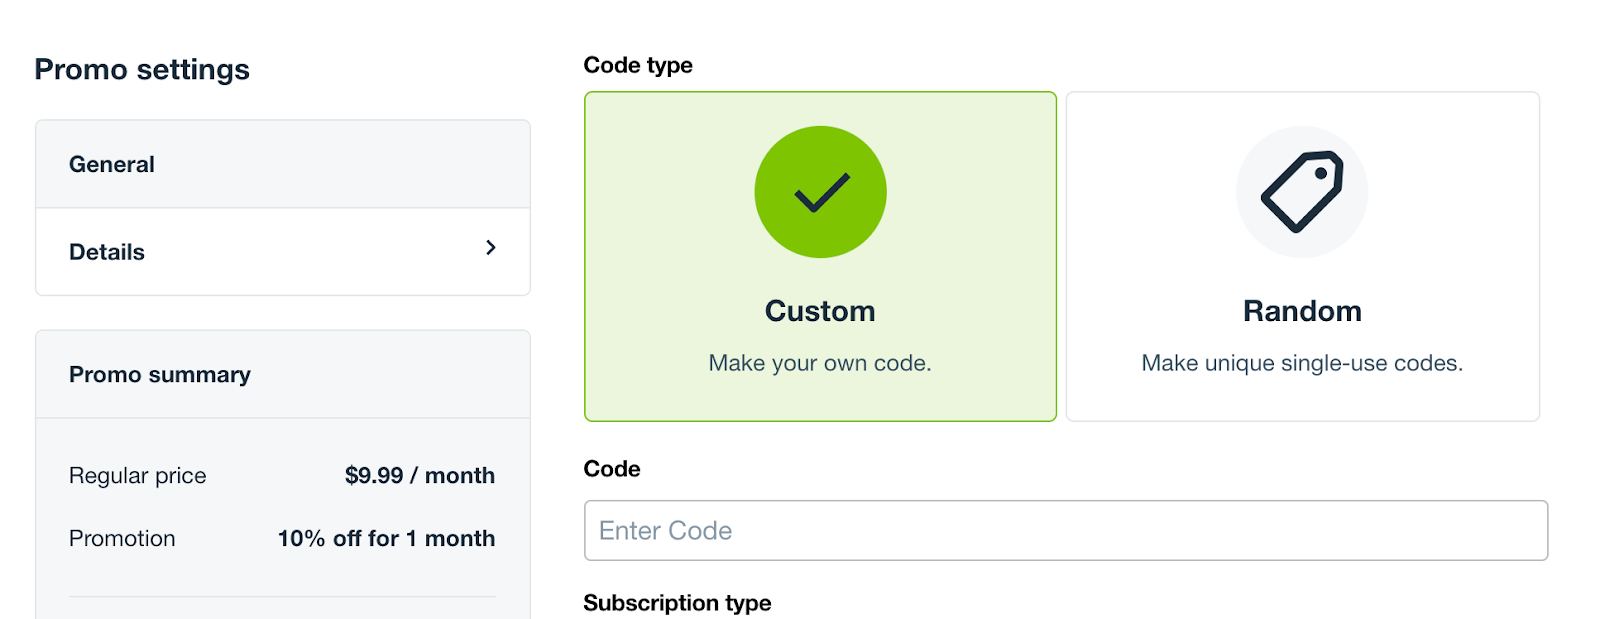1600x619 pixels.
Task: Expand Details using the chevron arrow
Action: pyautogui.click(x=490, y=248)
